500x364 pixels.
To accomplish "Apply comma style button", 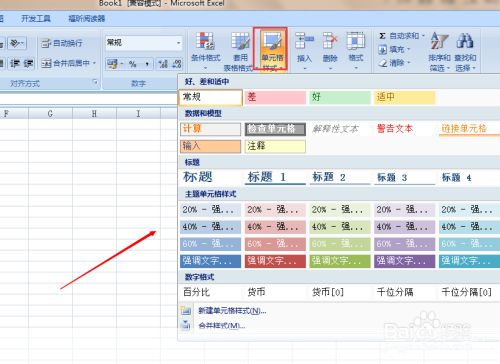I will point(147,64).
